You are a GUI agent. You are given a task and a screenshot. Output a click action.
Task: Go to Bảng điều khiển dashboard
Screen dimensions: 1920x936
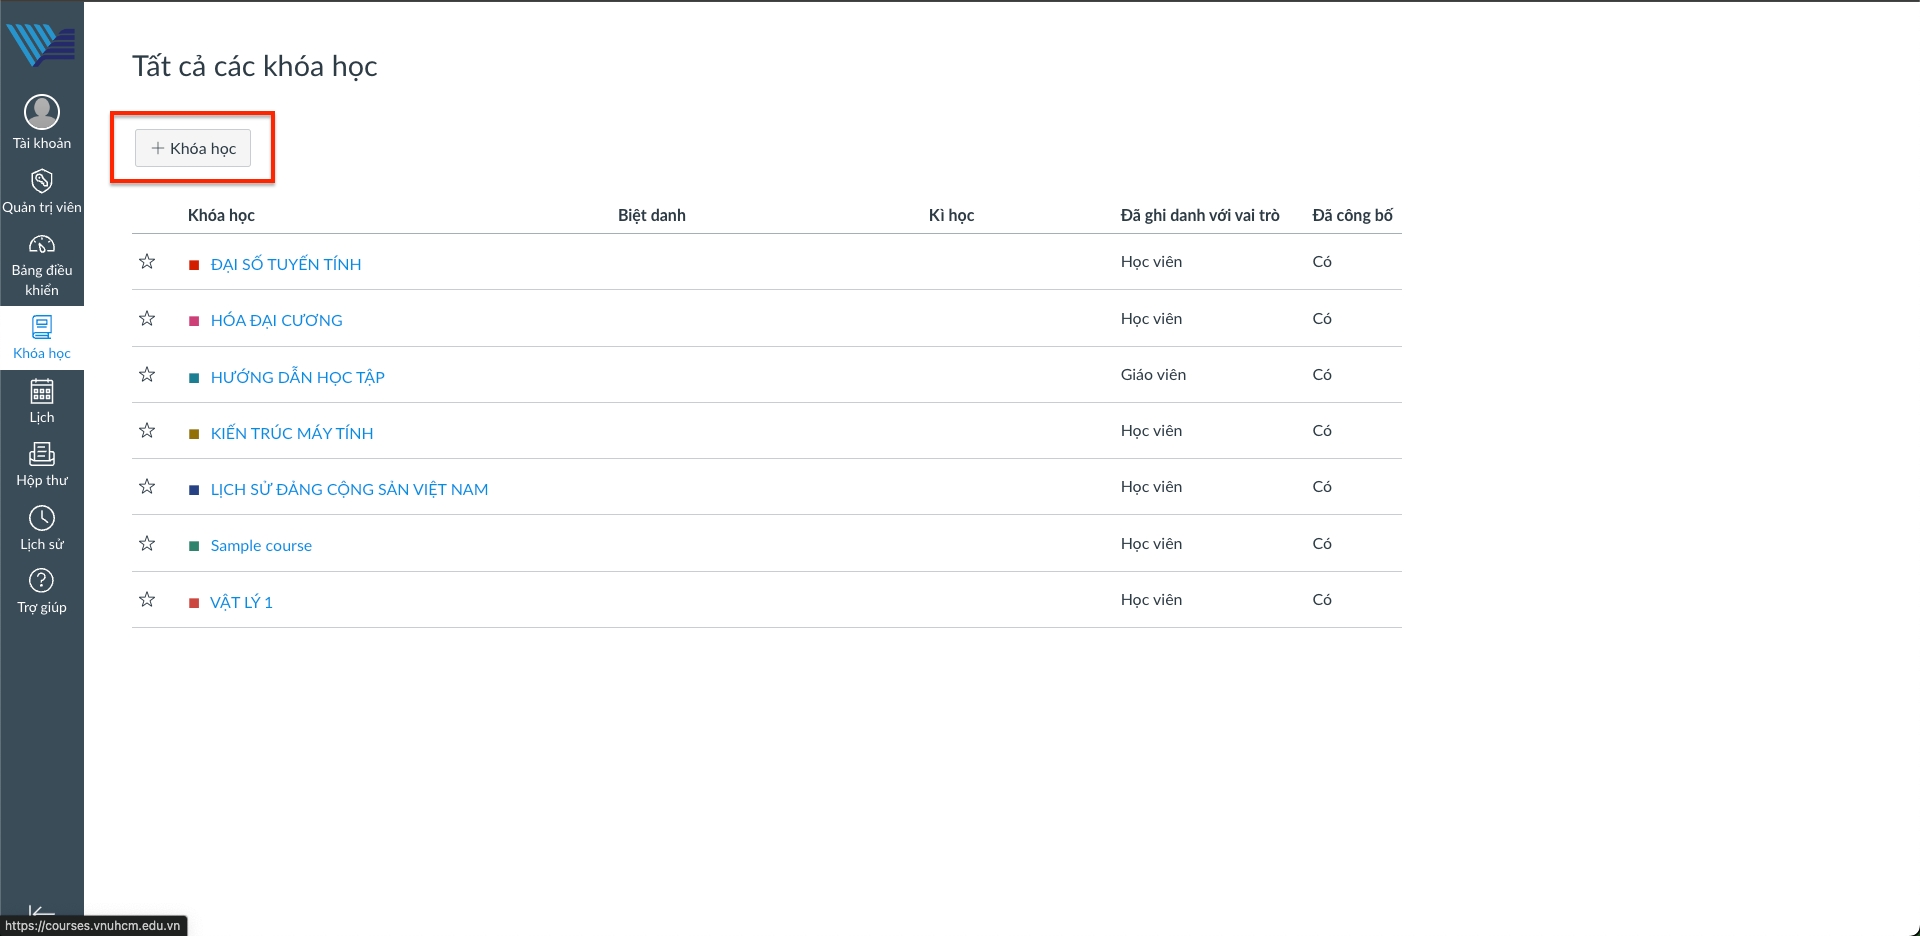[42, 246]
